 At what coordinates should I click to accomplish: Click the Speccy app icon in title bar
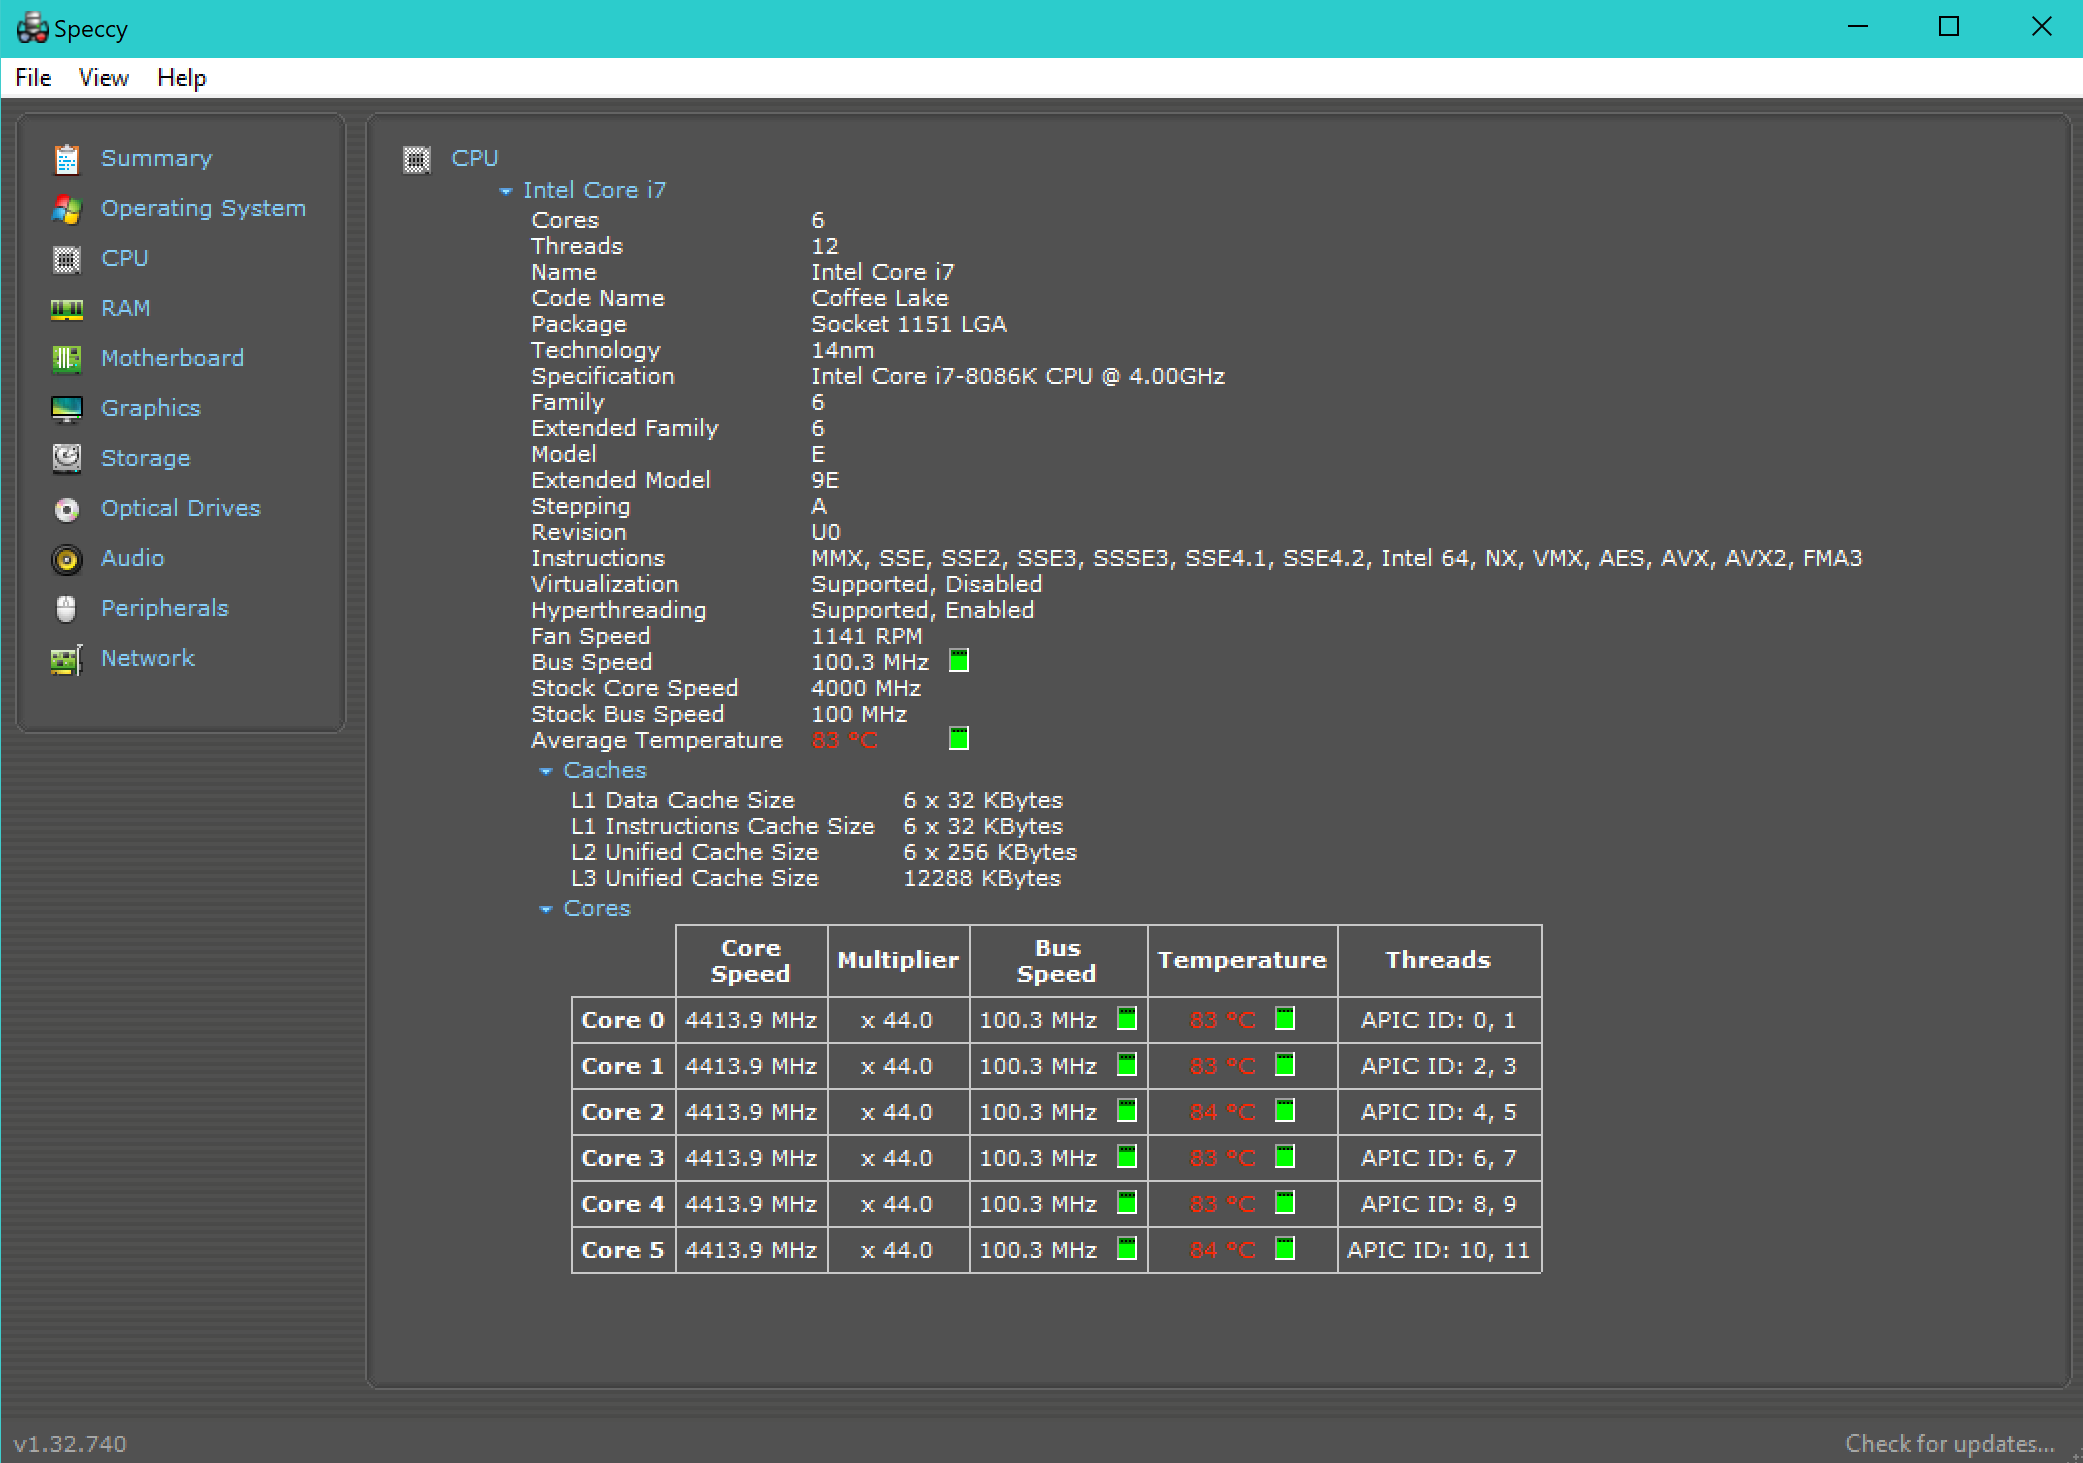(32, 28)
